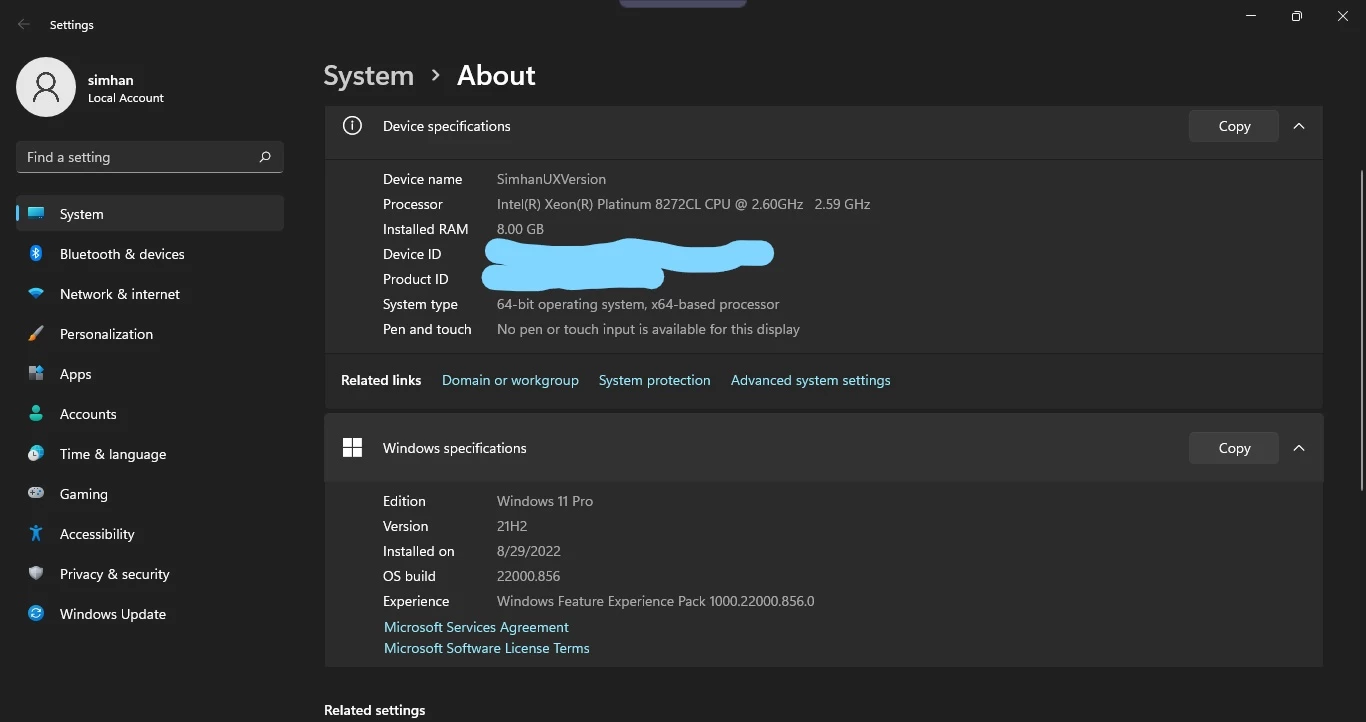Click the Version value 21H2
The height and width of the screenshot is (722, 1366).
(512, 526)
